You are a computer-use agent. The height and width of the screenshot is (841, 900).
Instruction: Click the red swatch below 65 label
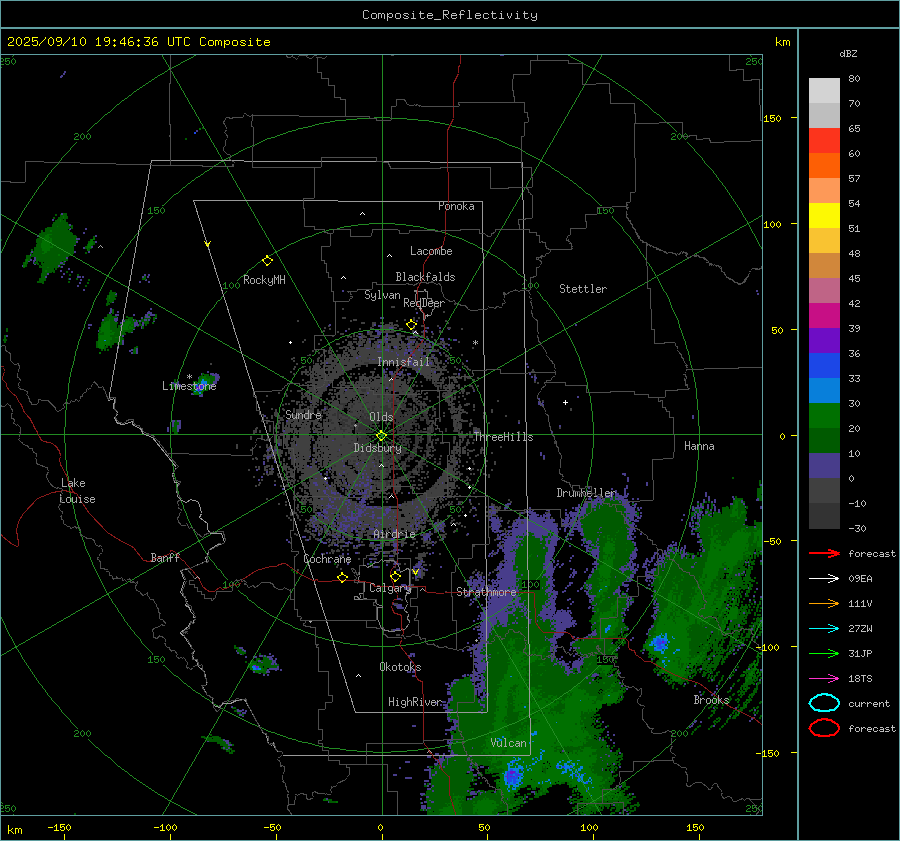[x=824, y=141]
